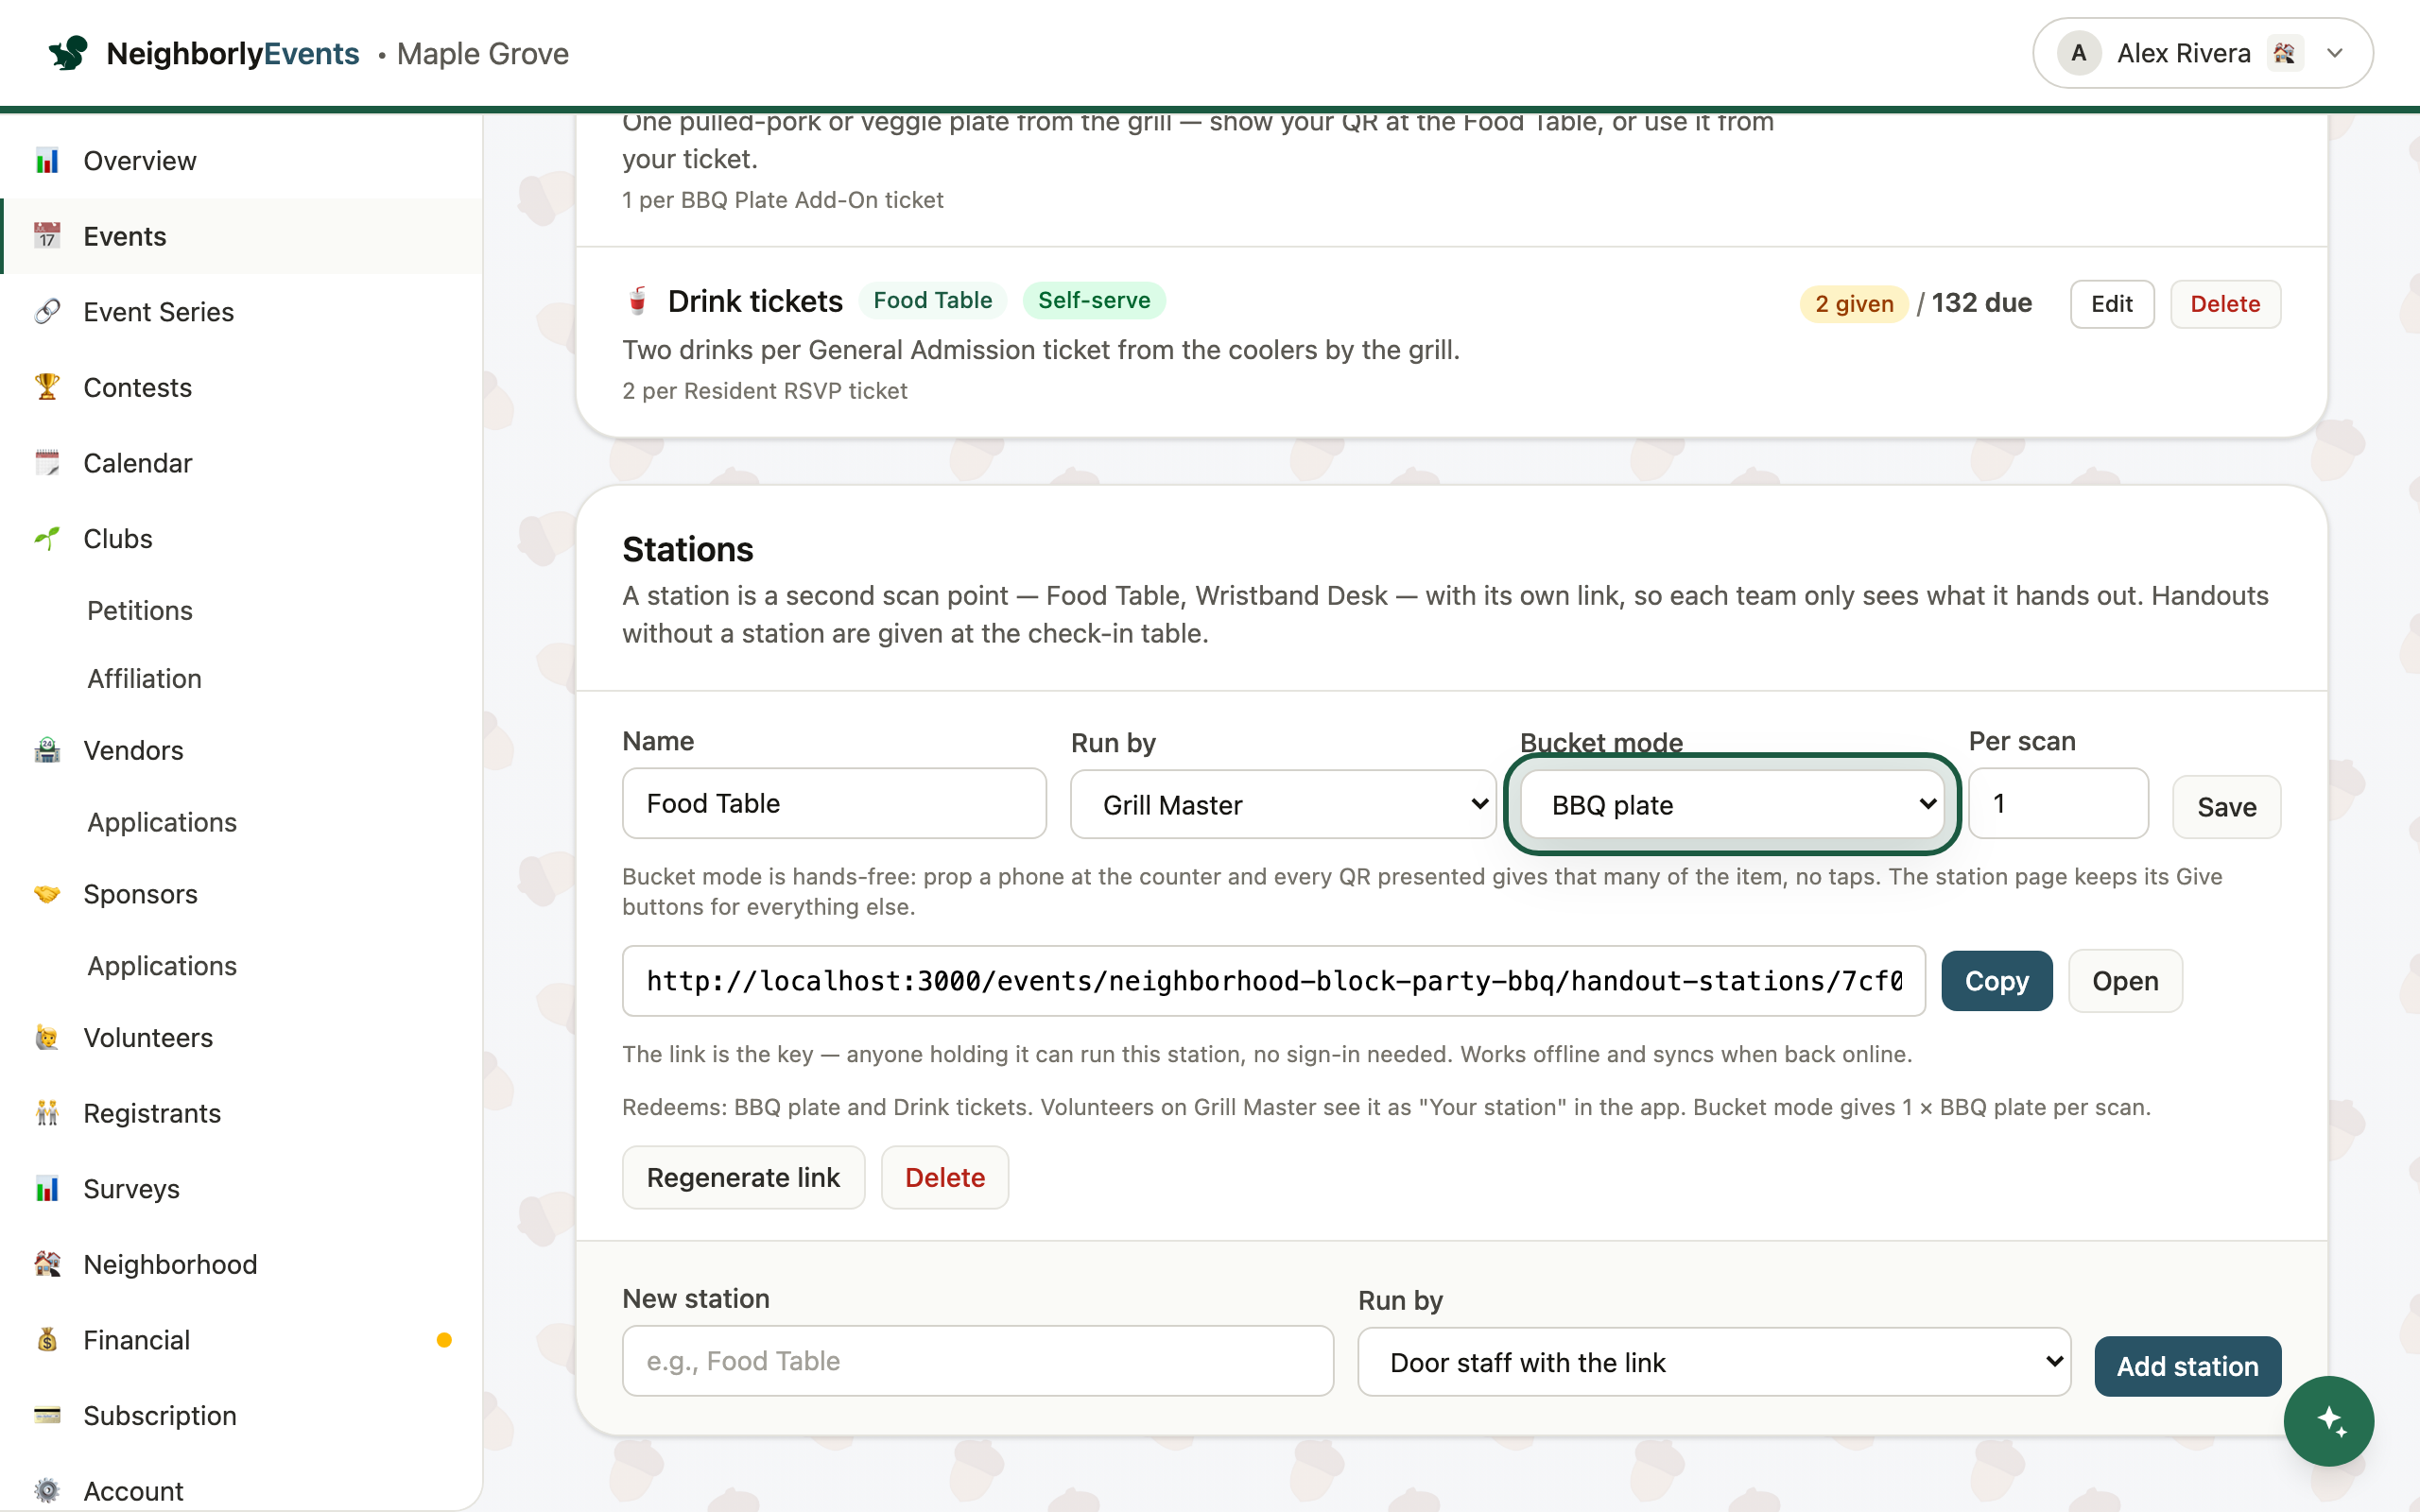Click the Contests trophy icon

(x=47, y=387)
